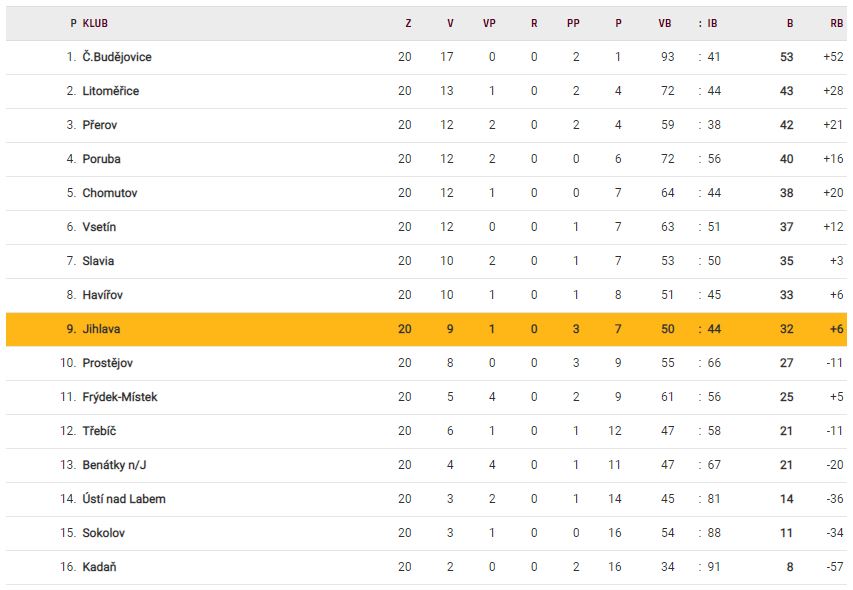This screenshot has height=590, width=853.
Task: Click the Benátky n/J club name
Action: [116, 465]
